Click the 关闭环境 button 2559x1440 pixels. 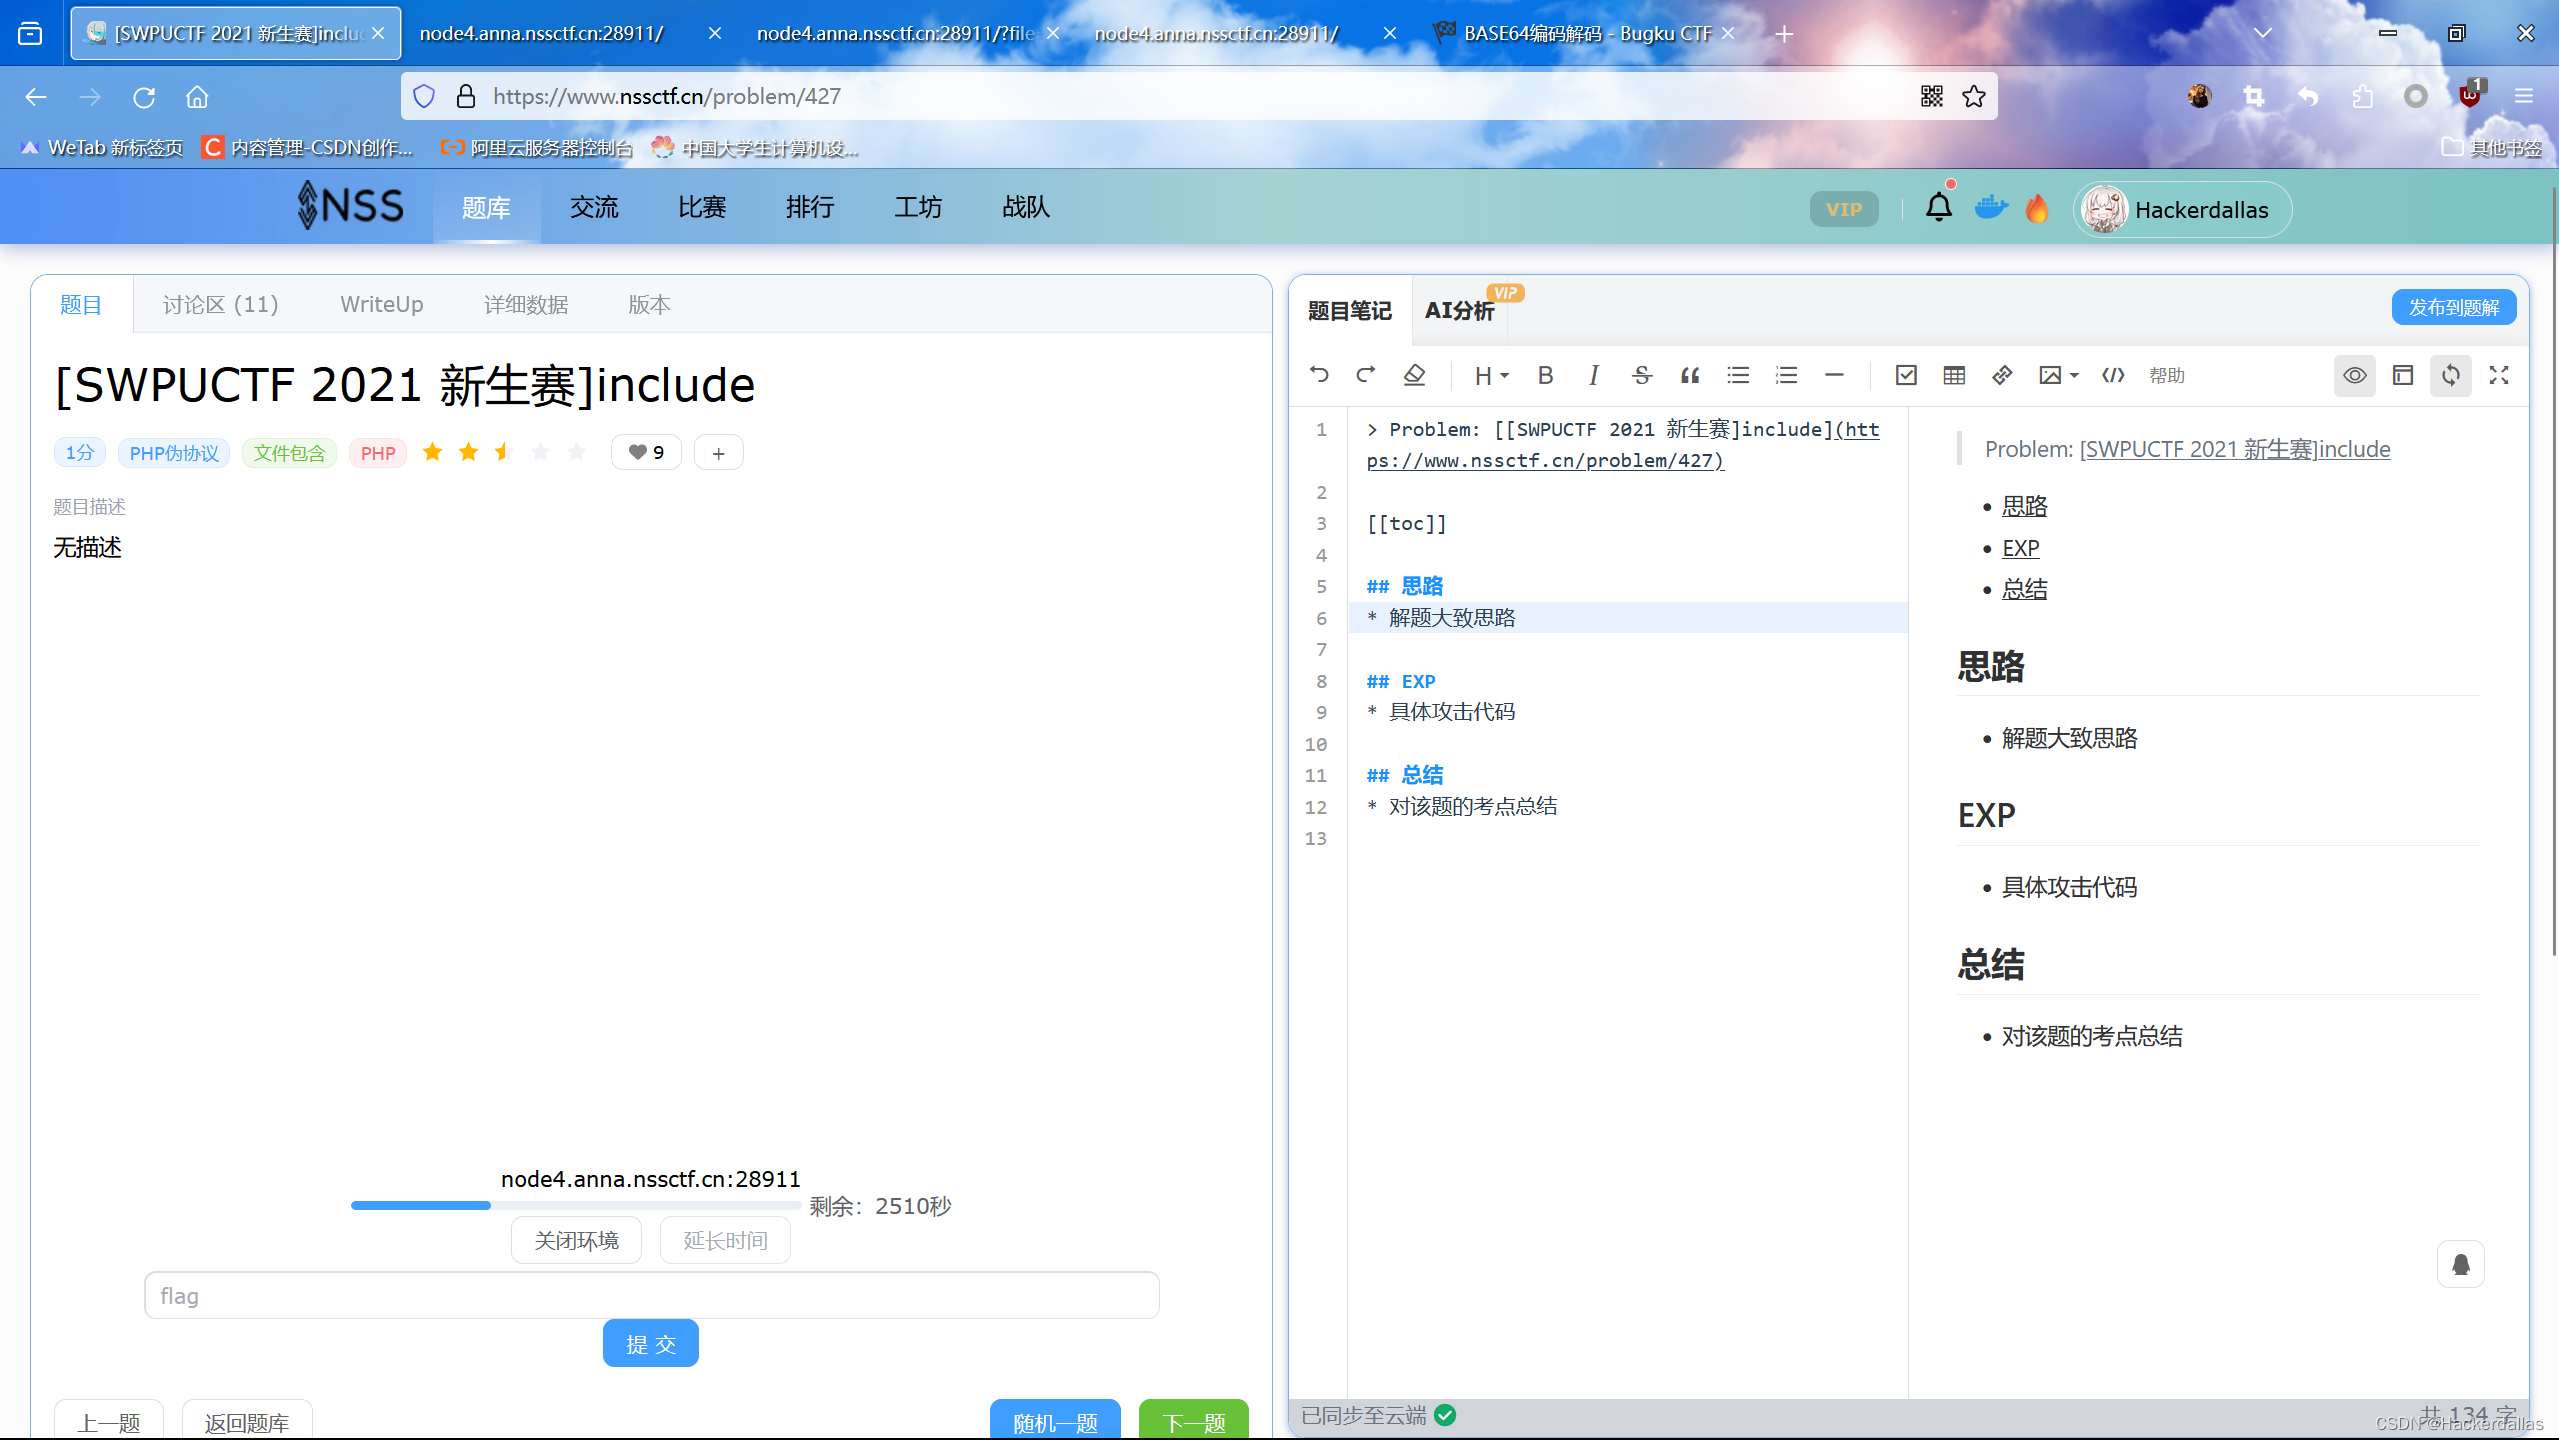point(575,1239)
